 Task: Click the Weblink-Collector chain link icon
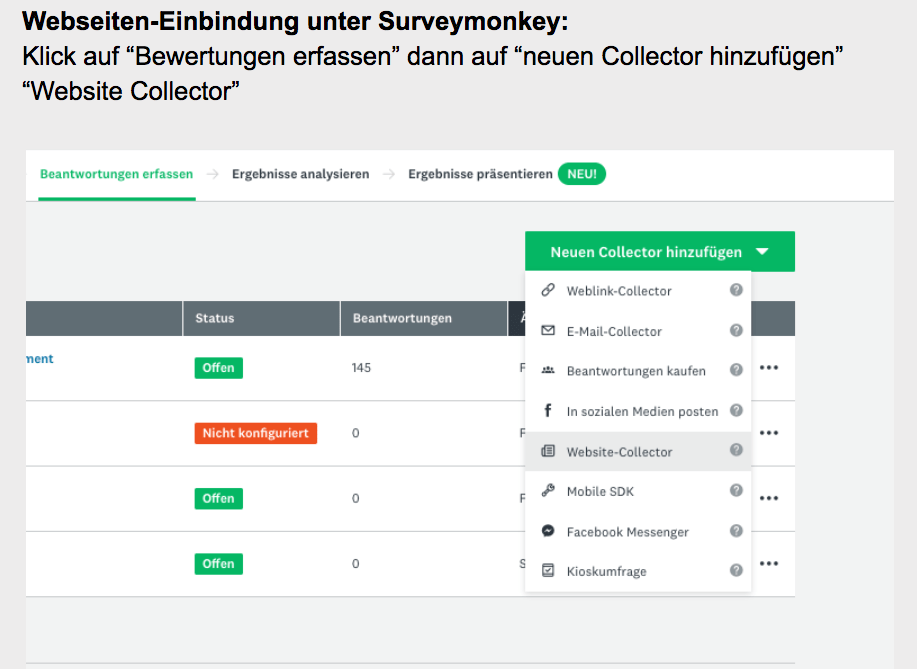[x=547, y=291]
